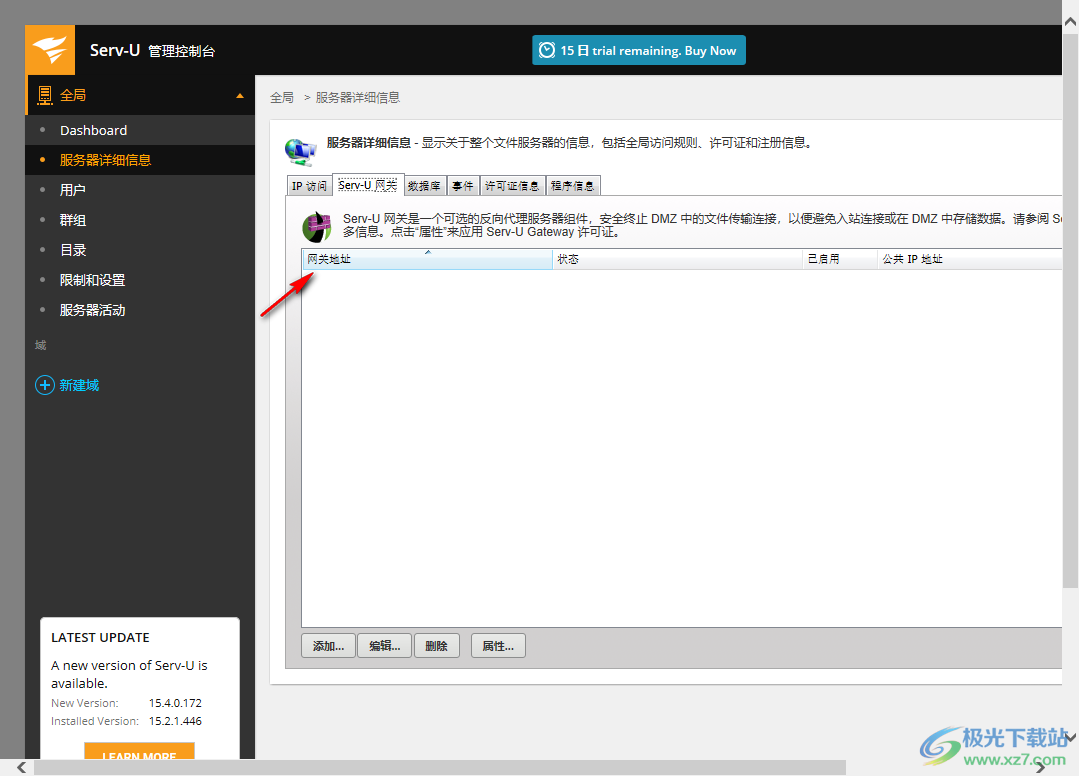Image resolution: width=1079 pixels, height=776 pixels.
Task: Click the 新建域 plus icon
Action: (45, 385)
